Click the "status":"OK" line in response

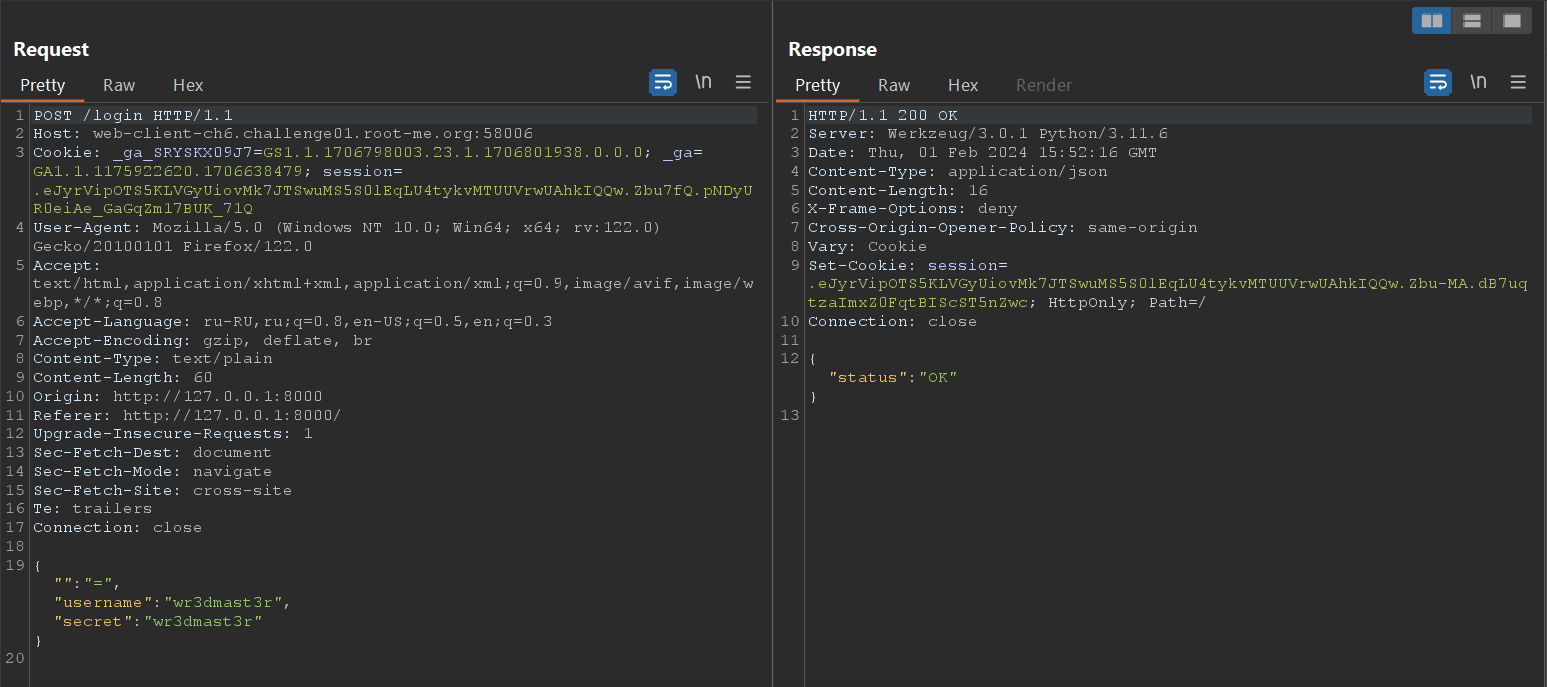click(893, 377)
